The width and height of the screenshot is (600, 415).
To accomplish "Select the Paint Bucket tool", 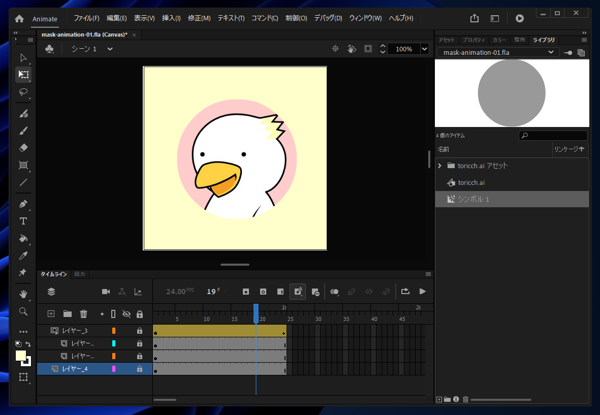I will (x=23, y=238).
